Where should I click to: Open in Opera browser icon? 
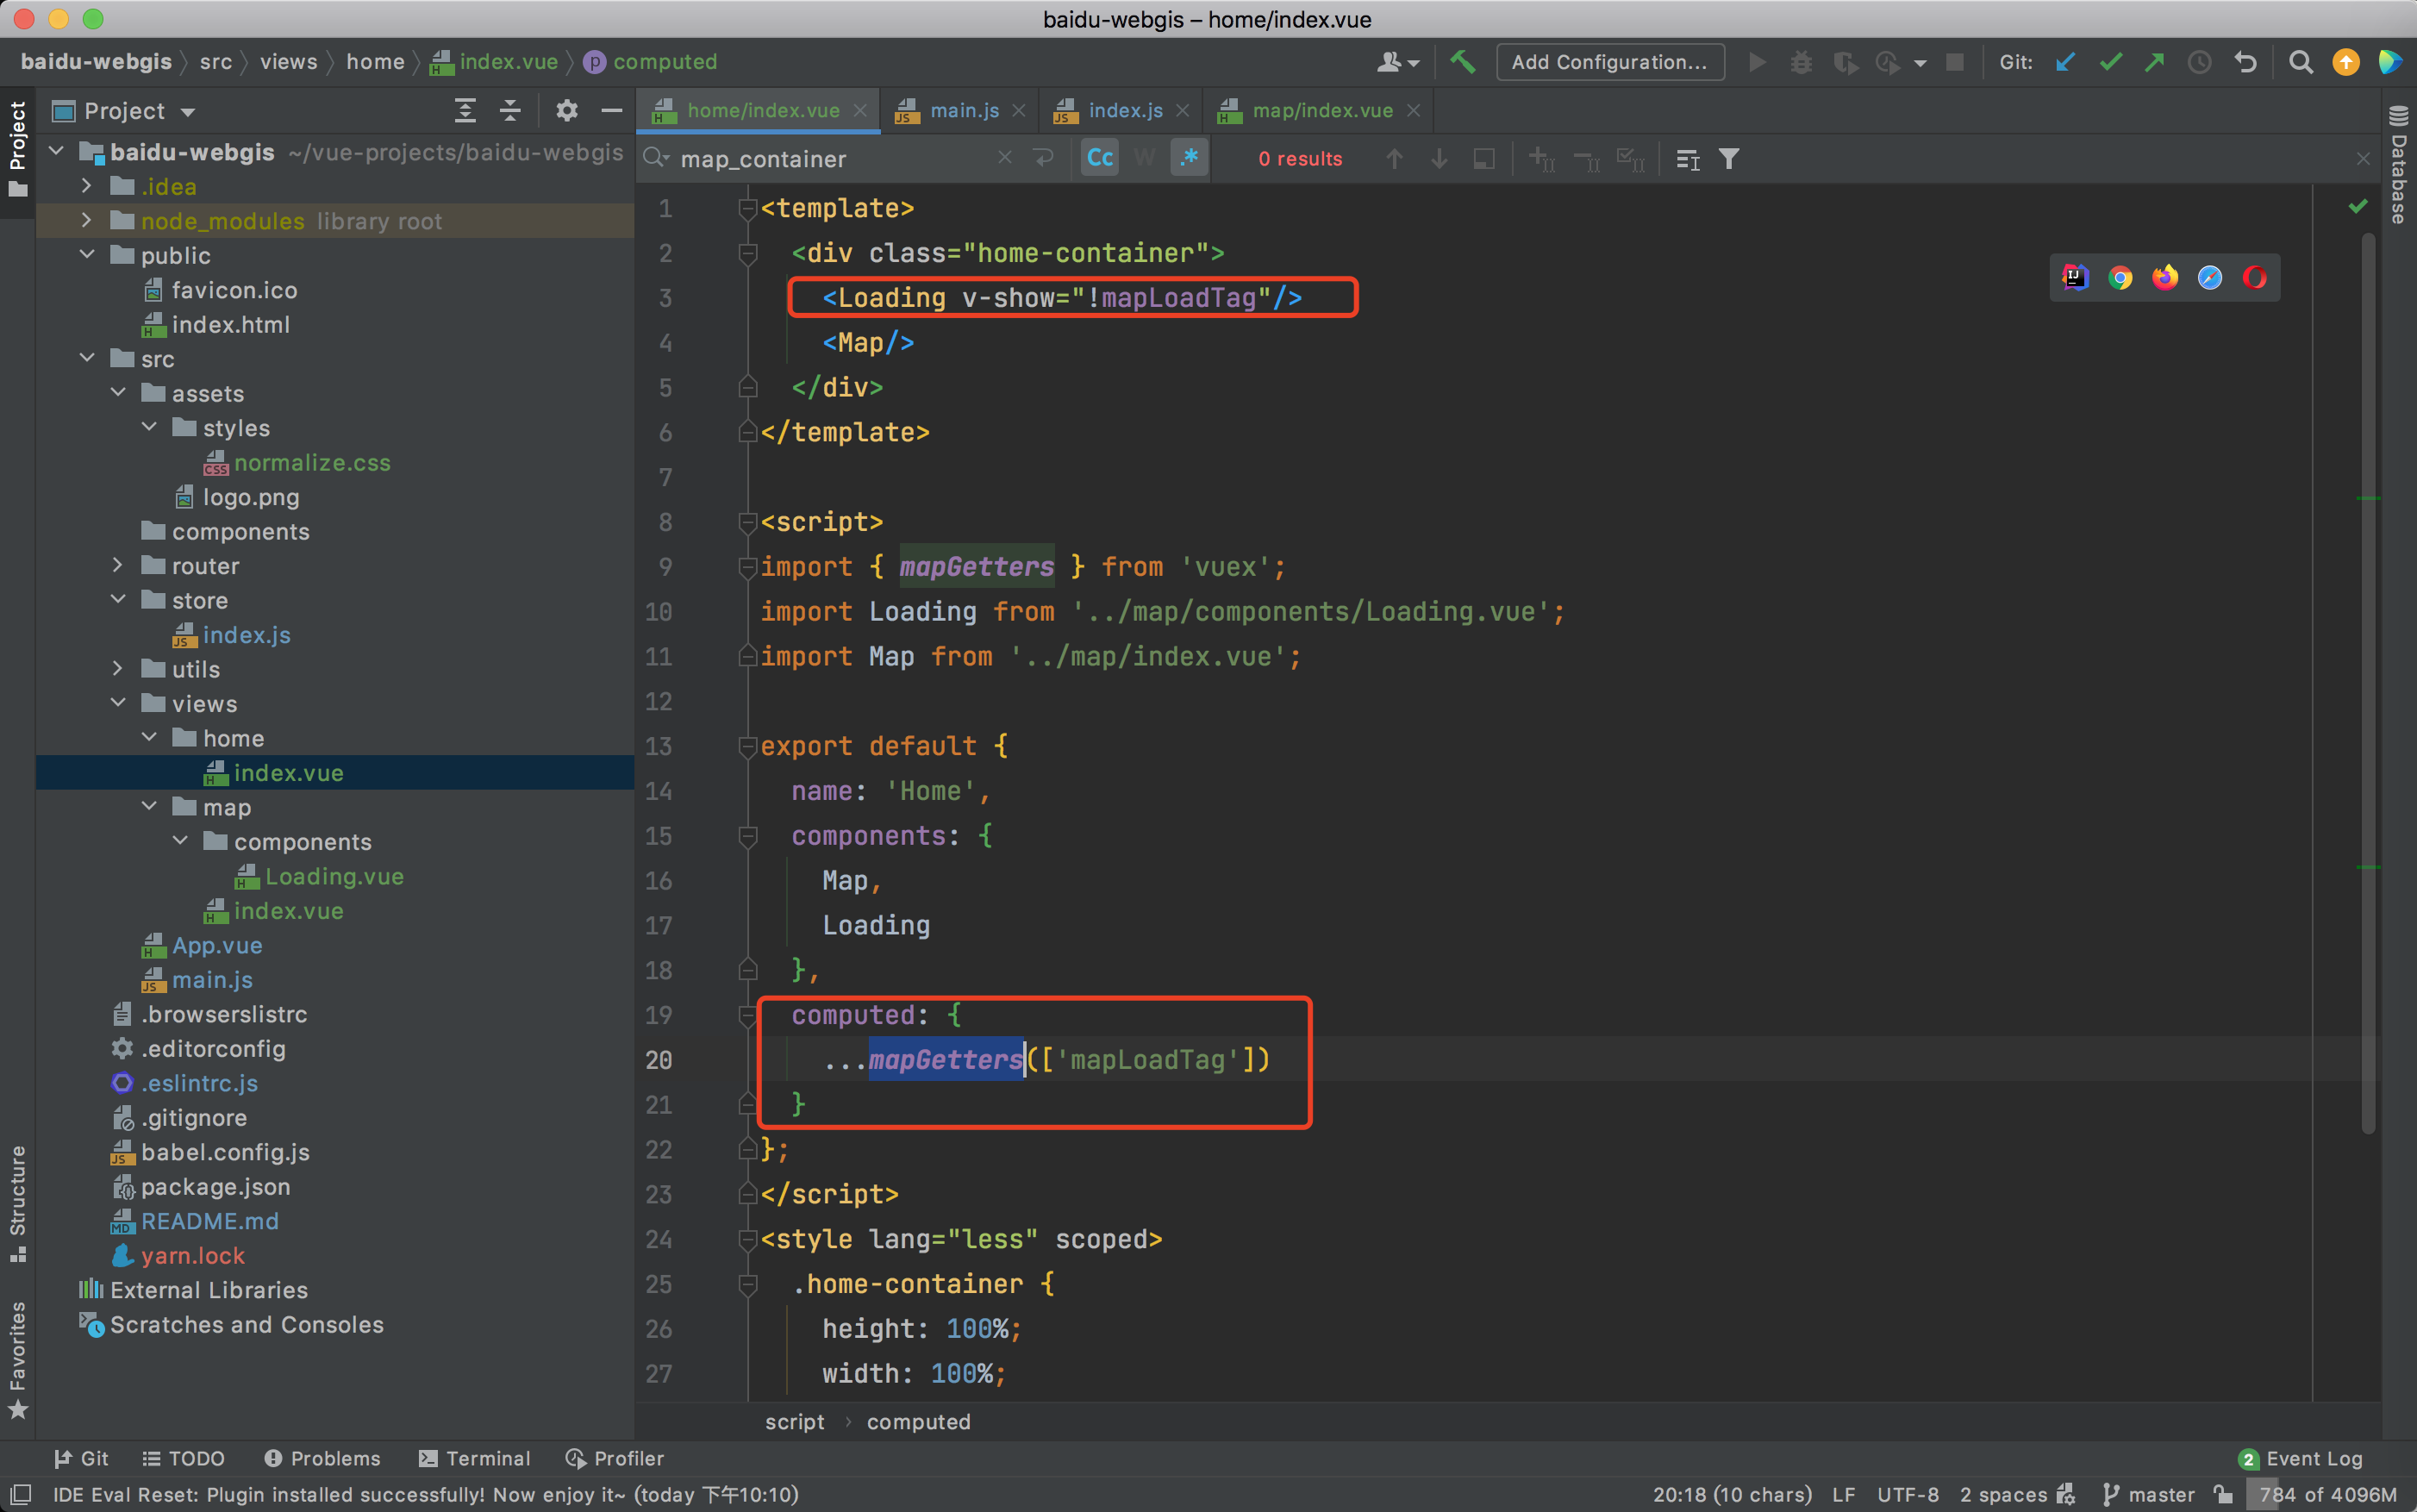click(x=2254, y=277)
